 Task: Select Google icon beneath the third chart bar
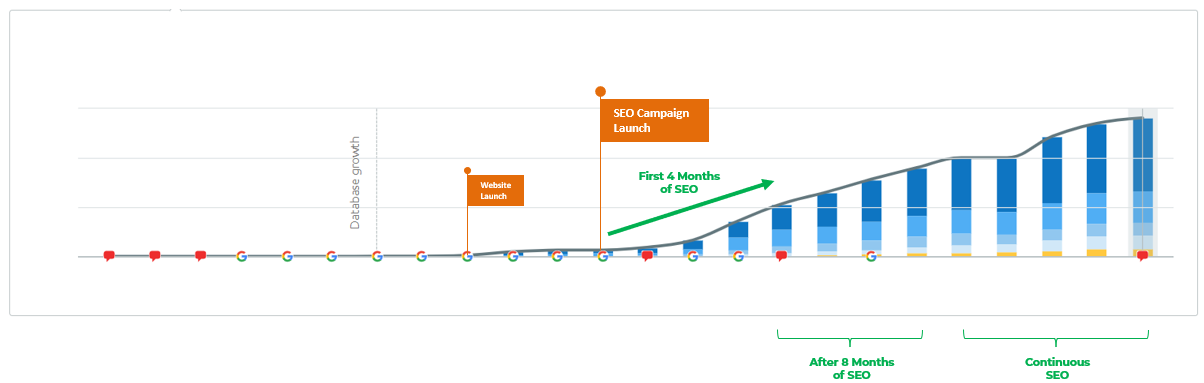click(x=738, y=256)
